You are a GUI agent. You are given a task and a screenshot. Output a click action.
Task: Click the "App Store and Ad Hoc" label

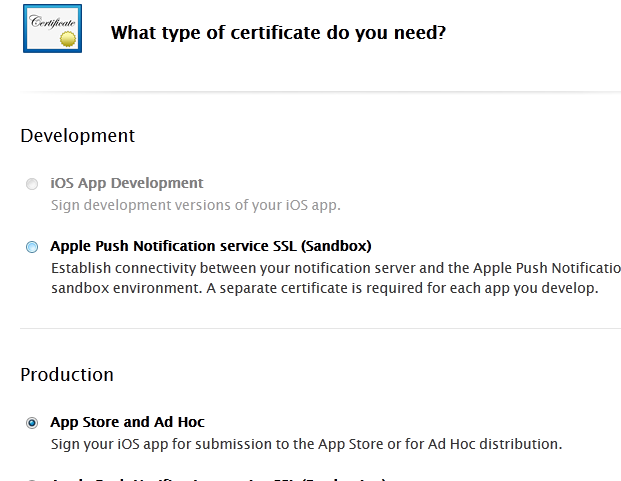(x=127, y=422)
